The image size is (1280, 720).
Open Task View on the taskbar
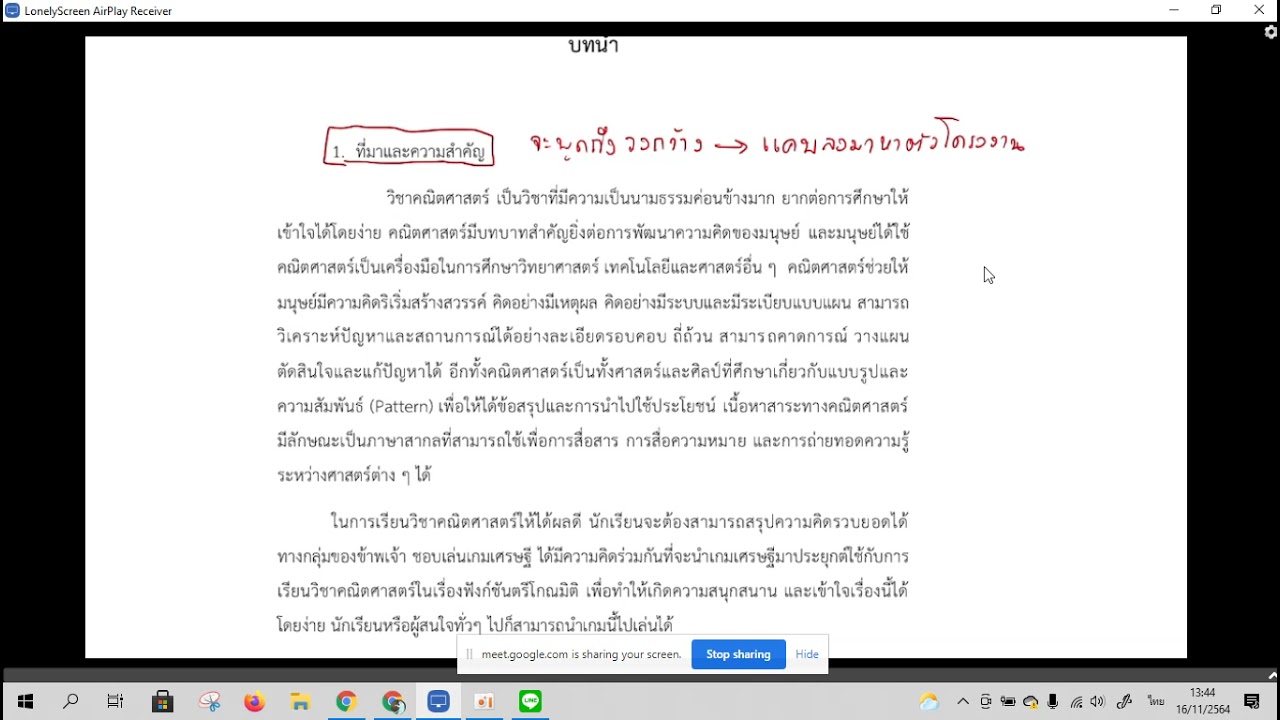click(116, 702)
